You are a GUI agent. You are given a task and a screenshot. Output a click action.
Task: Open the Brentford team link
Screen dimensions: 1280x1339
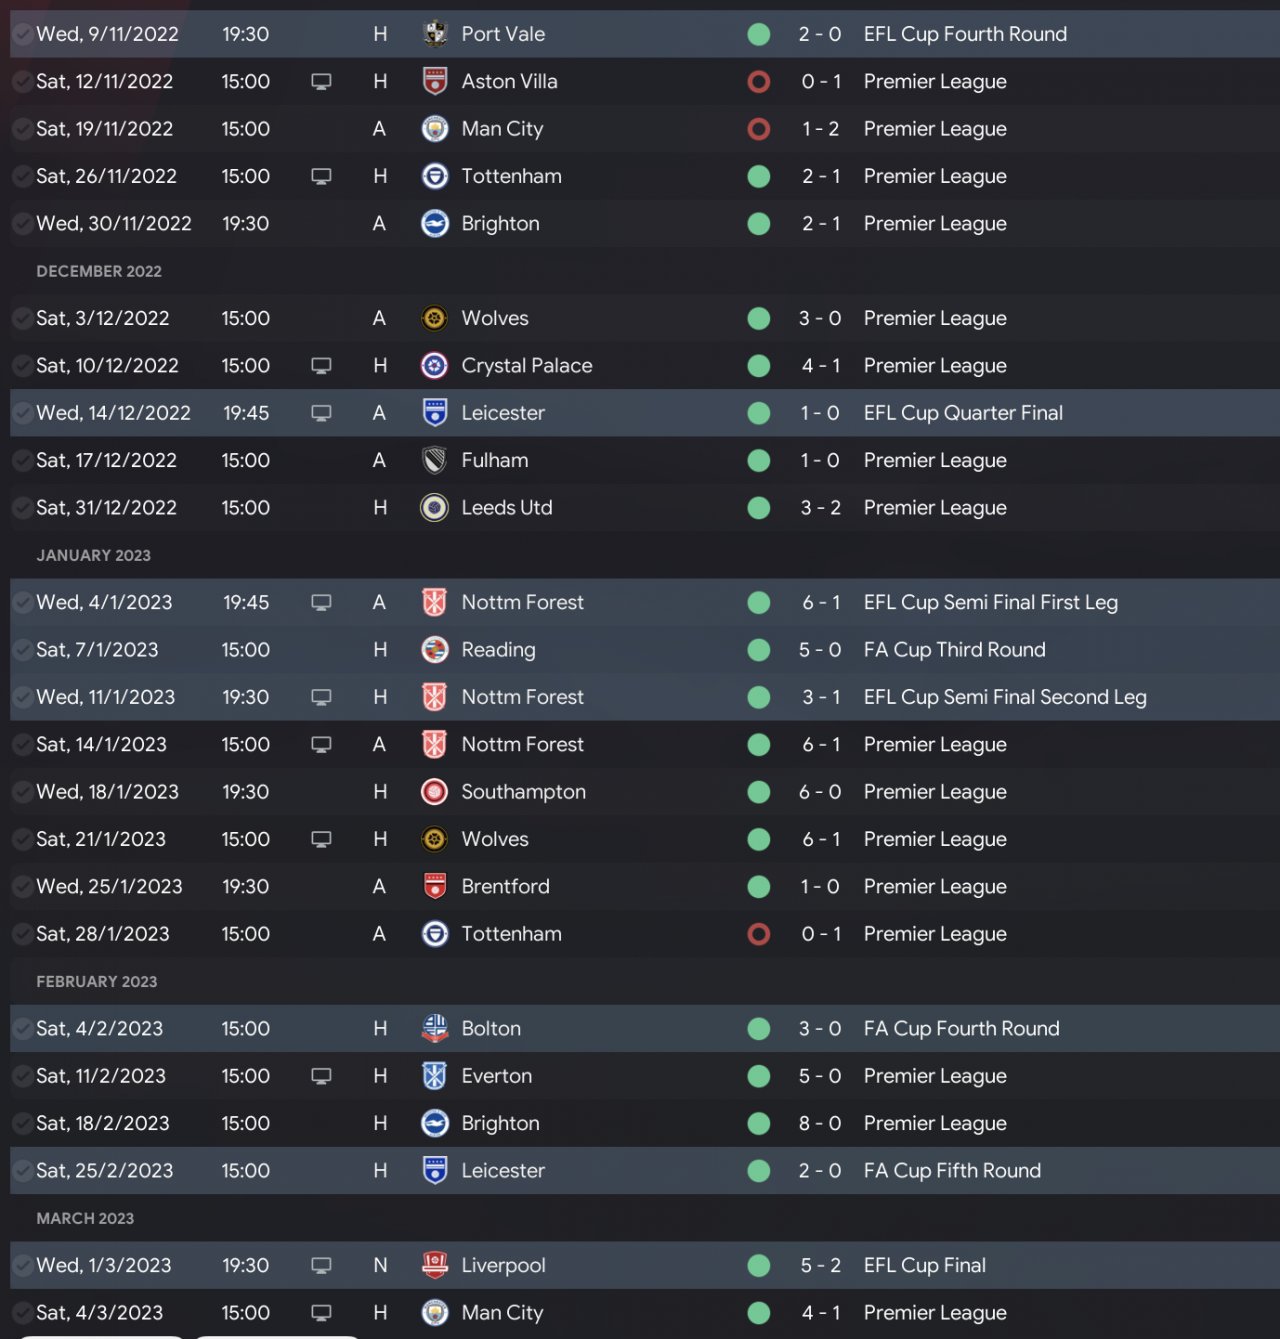point(505,886)
